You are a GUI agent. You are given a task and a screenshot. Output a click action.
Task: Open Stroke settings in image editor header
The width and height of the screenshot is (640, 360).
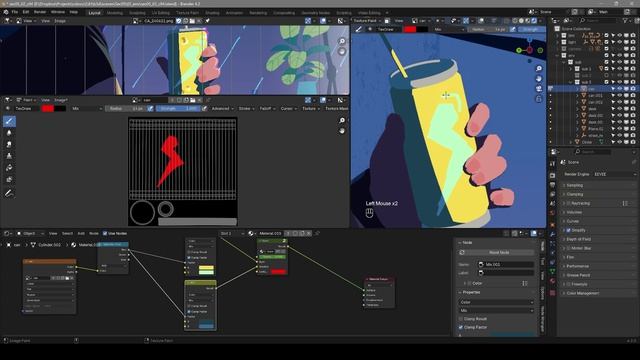tap(246, 109)
